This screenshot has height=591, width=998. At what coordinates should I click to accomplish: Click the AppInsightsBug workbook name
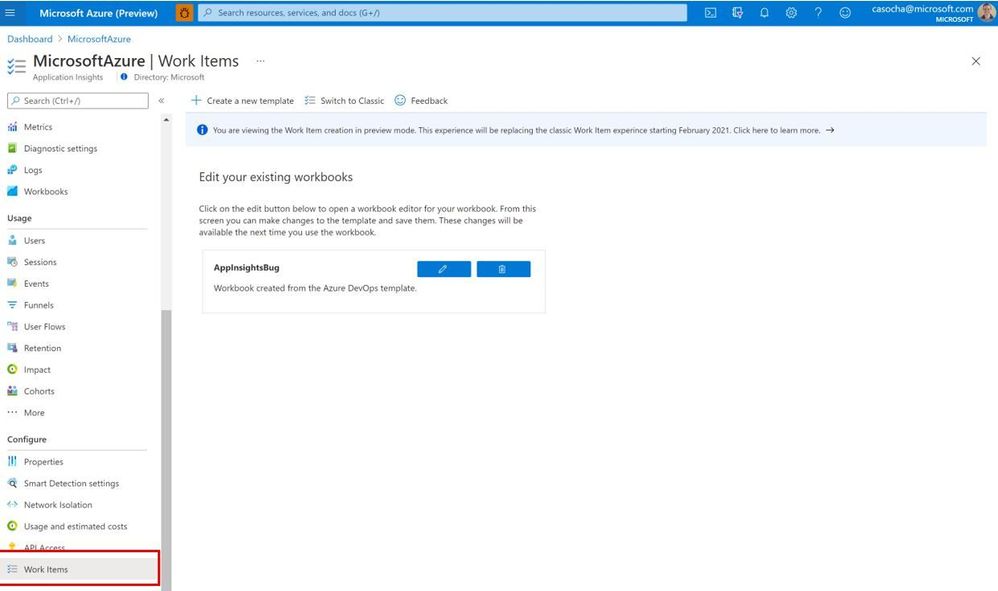pyautogui.click(x=246, y=268)
